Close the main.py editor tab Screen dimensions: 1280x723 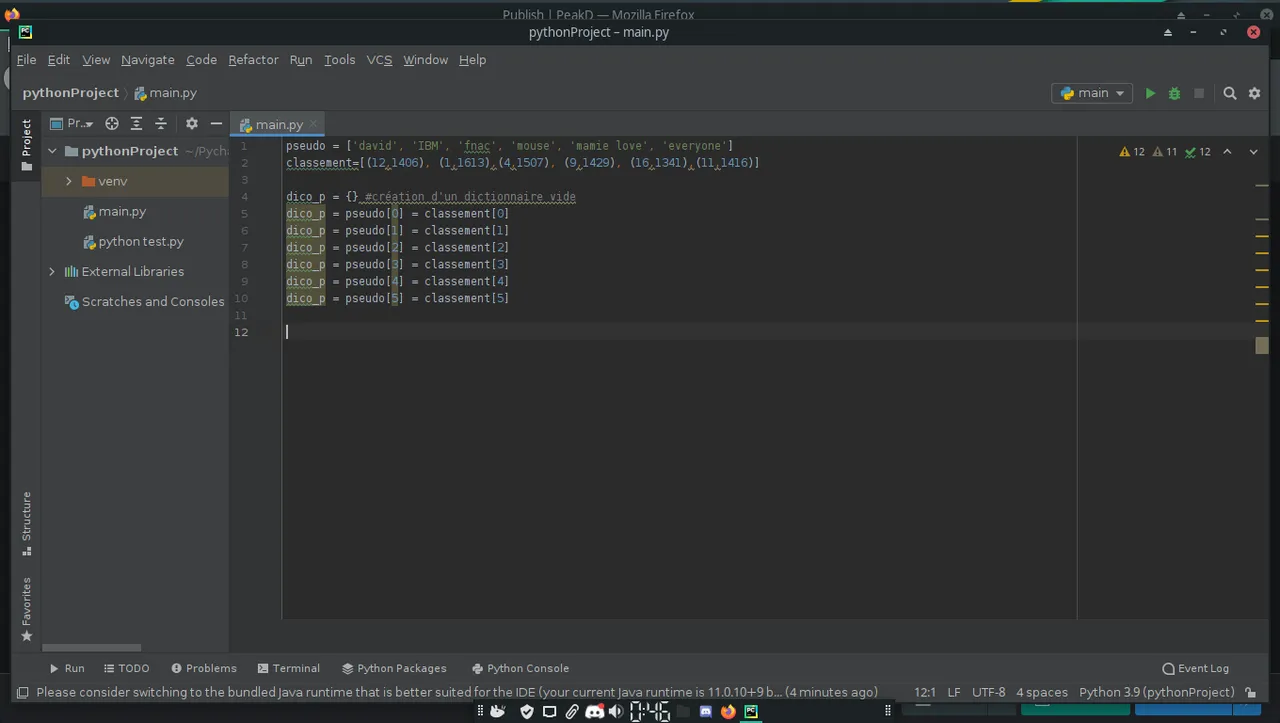click(x=313, y=124)
